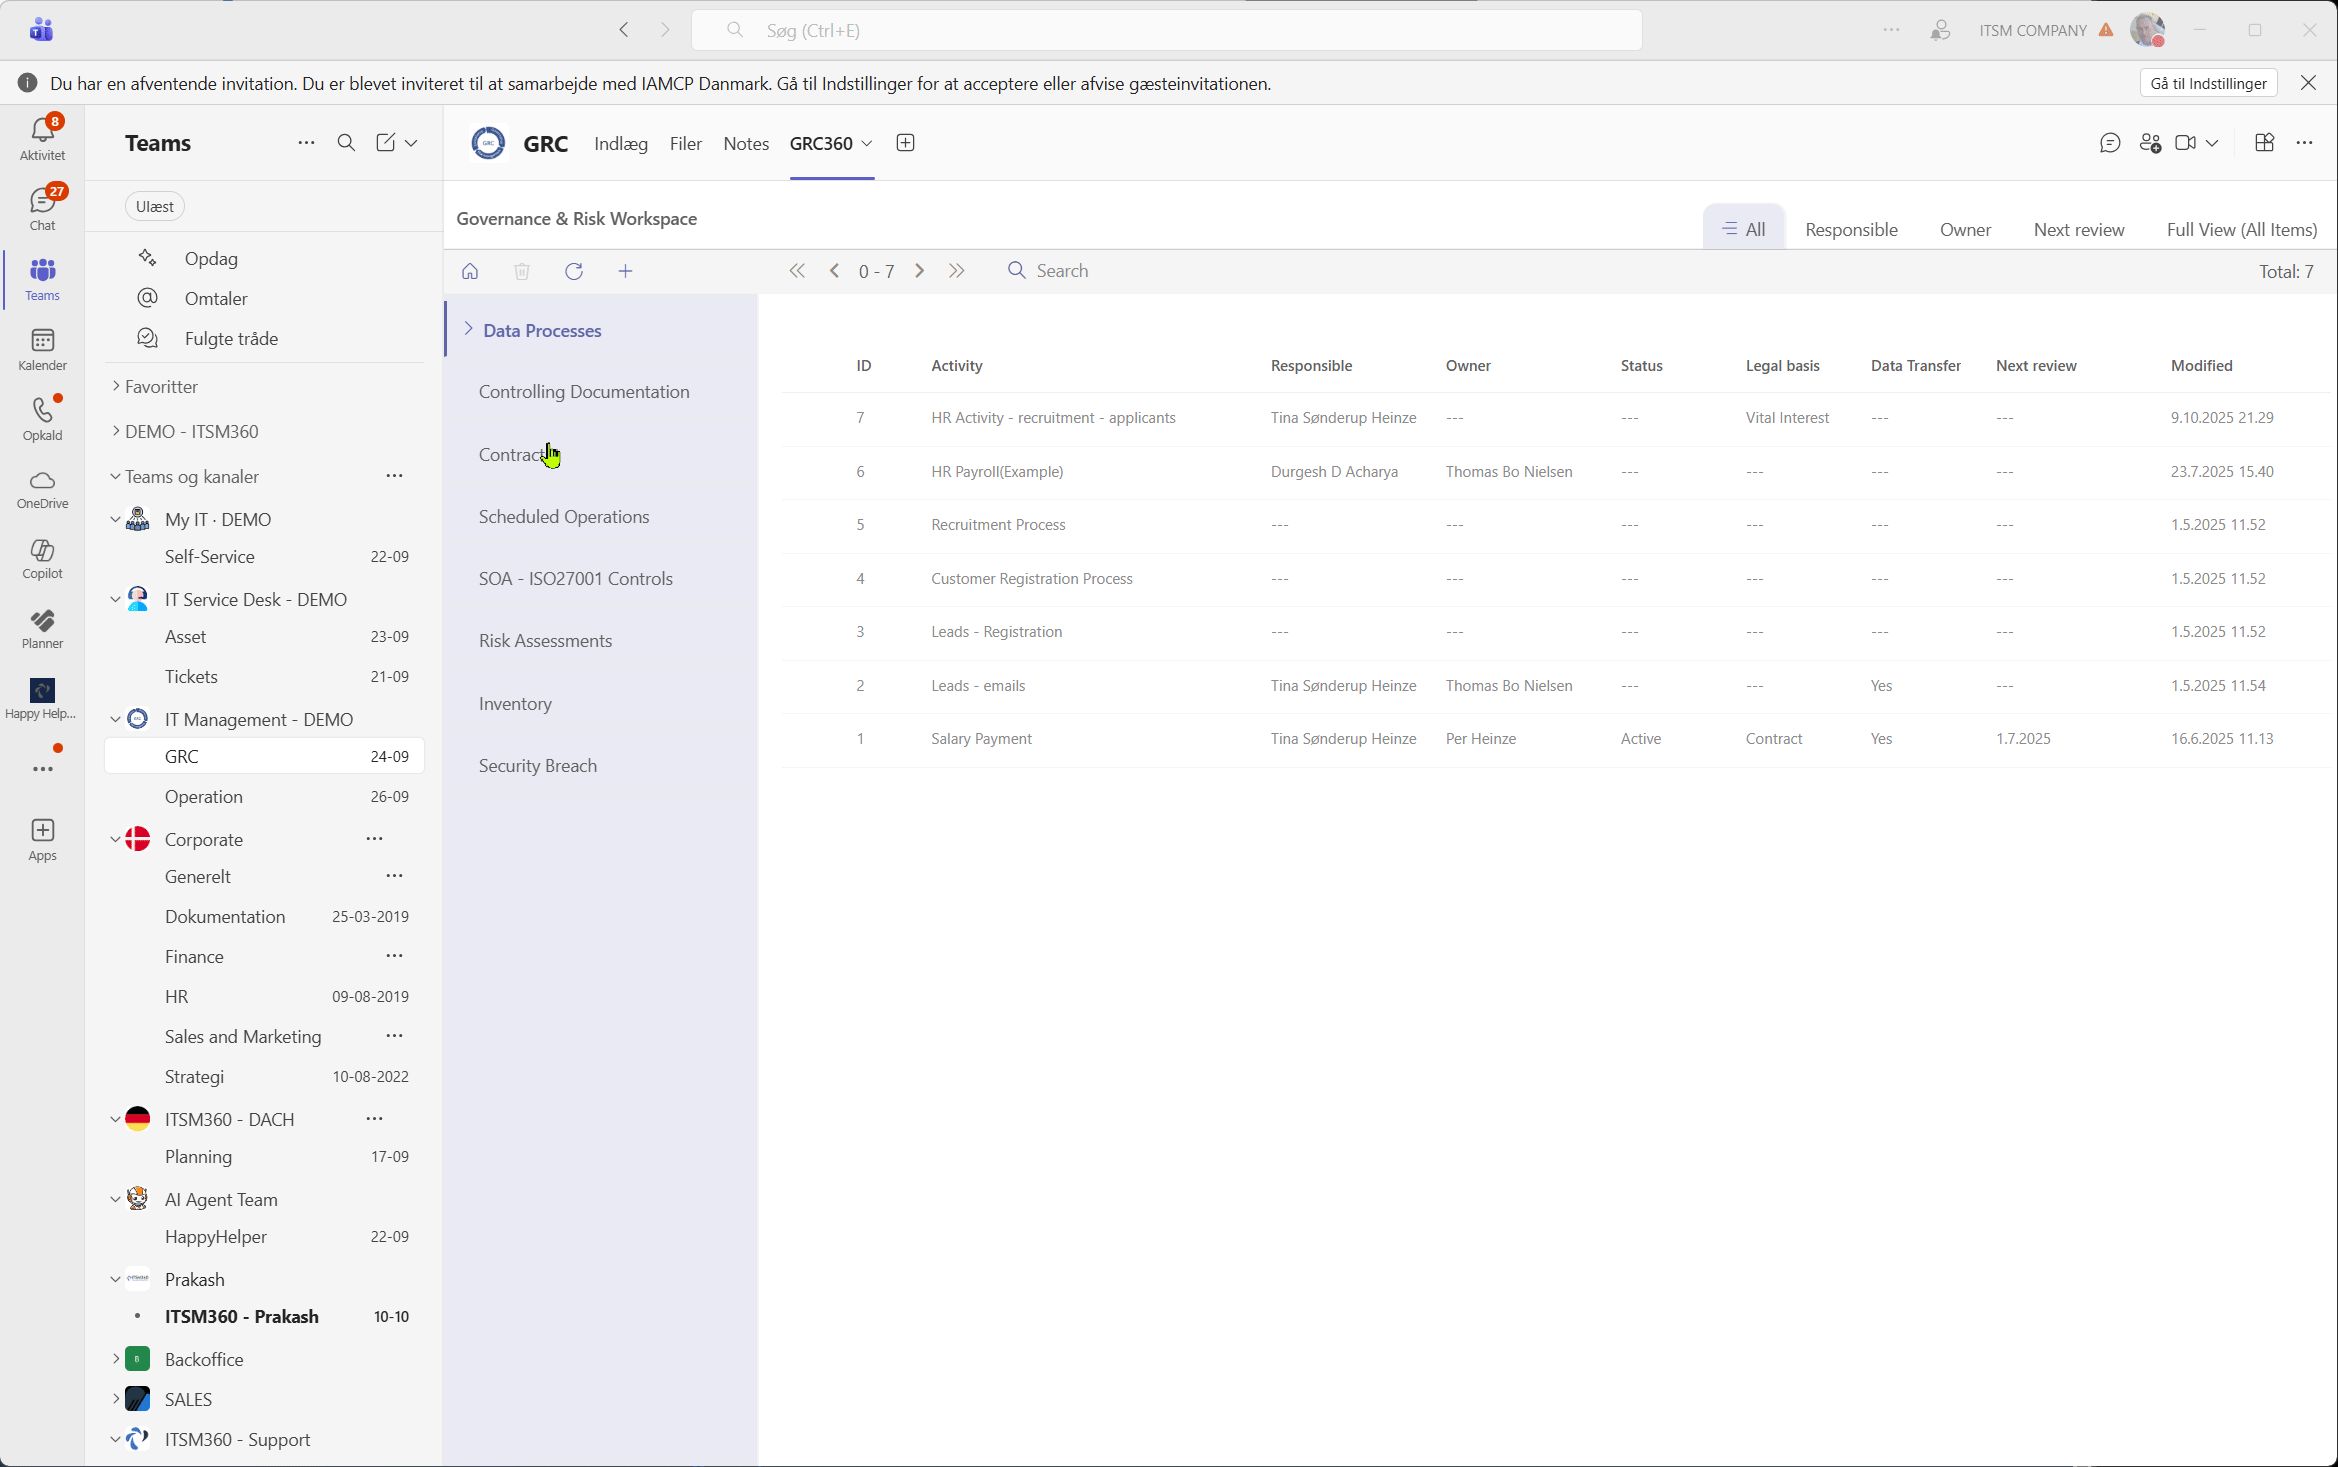
Task: Open Planner from the sidebar
Action: click(x=42, y=627)
